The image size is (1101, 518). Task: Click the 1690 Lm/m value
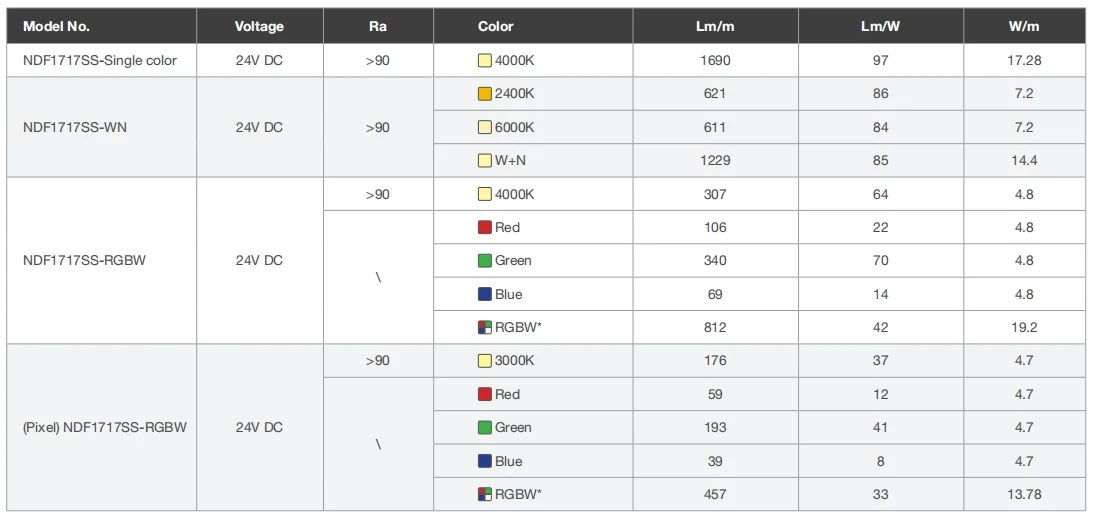click(x=715, y=60)
